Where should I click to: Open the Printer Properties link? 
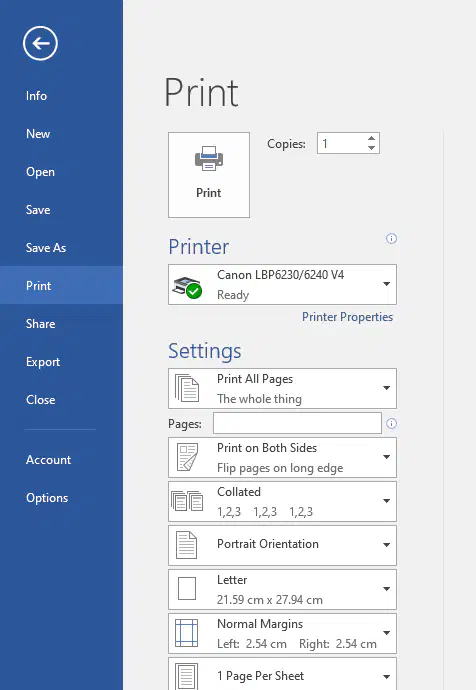click(347, 317)
